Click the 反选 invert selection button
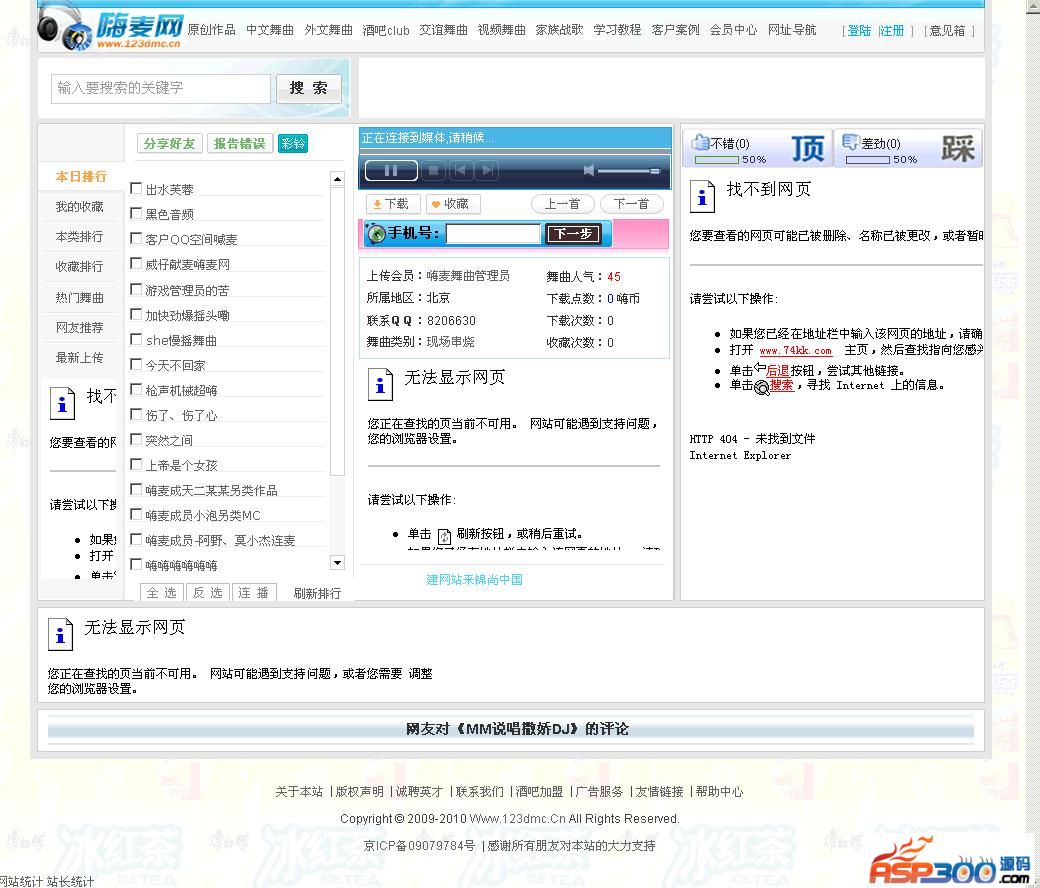The image size is (1040, 888). pyautogui.click(x=208, y=593)
